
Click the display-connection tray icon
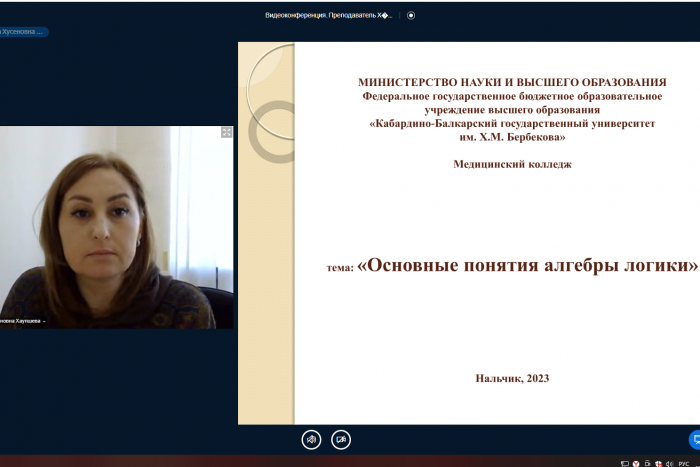[625, 464]
